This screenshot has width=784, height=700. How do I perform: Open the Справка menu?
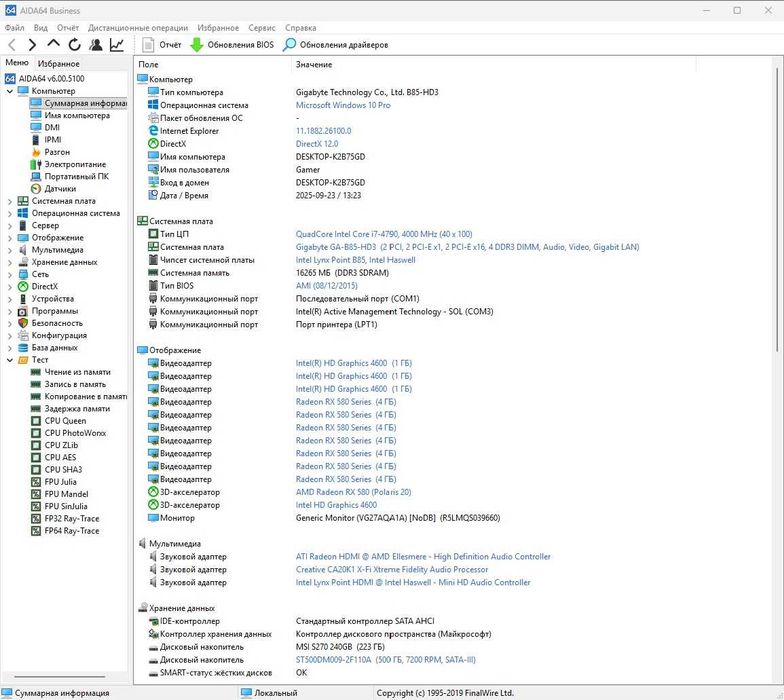[x=300, y=28]
